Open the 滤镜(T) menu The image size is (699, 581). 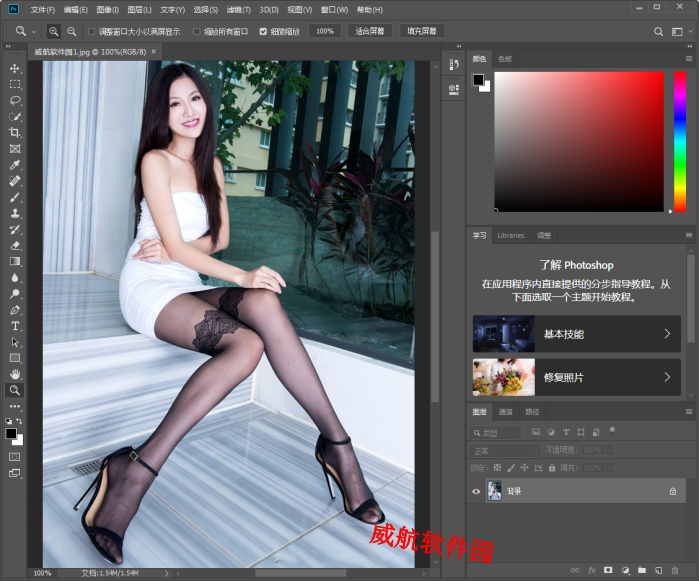click(x=238, y=9)
